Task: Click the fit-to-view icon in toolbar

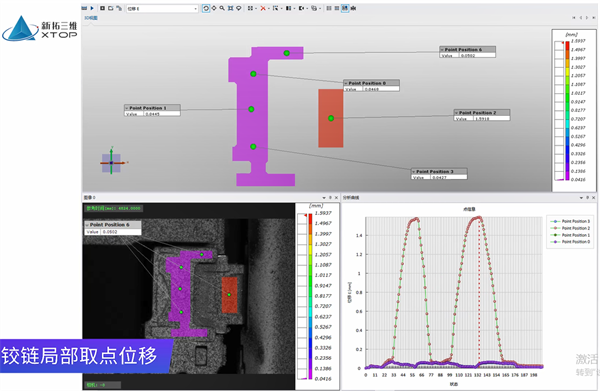Action: click(x=230, y=8)
